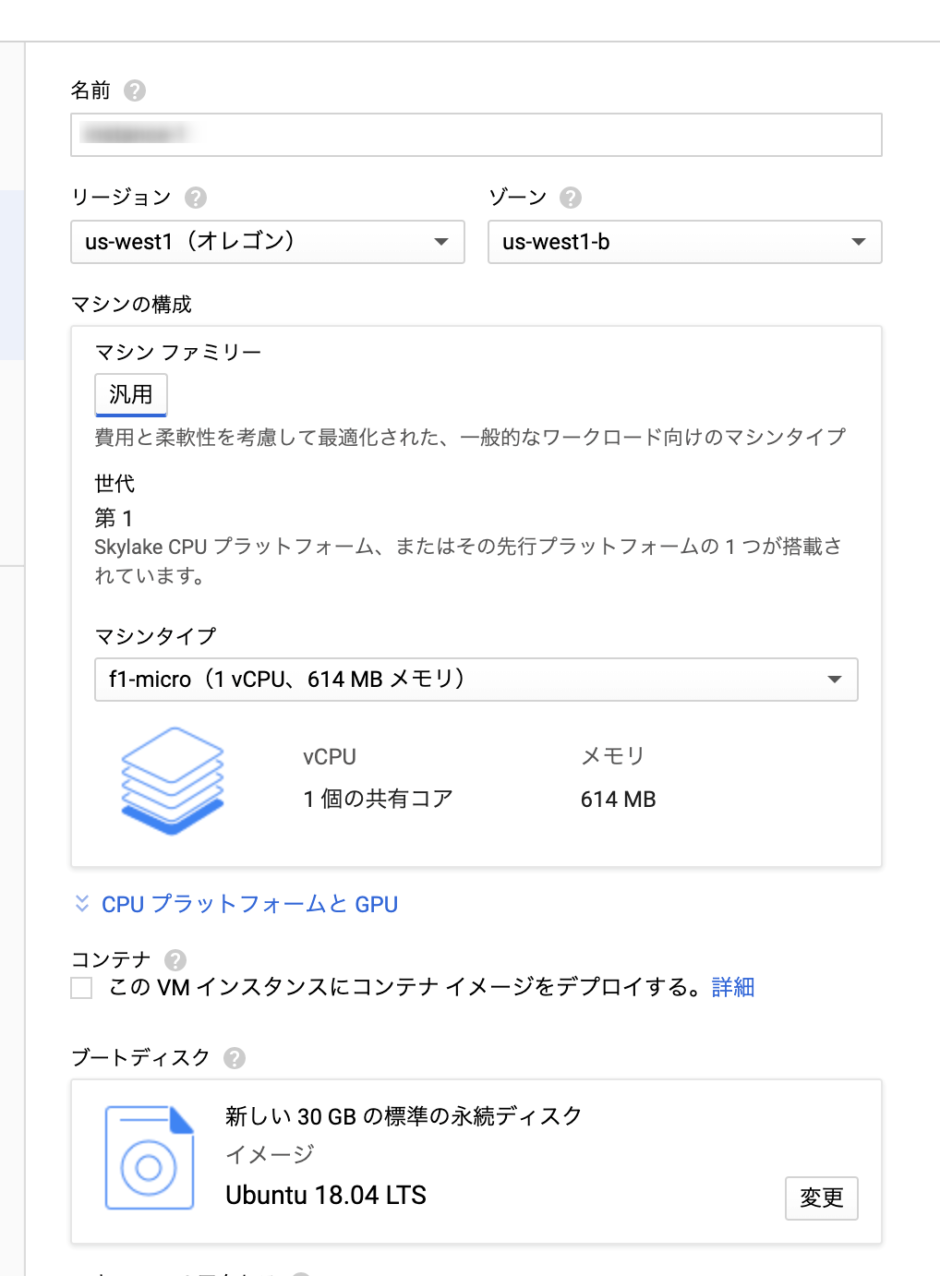Open the リージョン dropdown showing us-west1（オレゴン）
This screenshot has height=1276, width=940.
click(x=267, y=242)
